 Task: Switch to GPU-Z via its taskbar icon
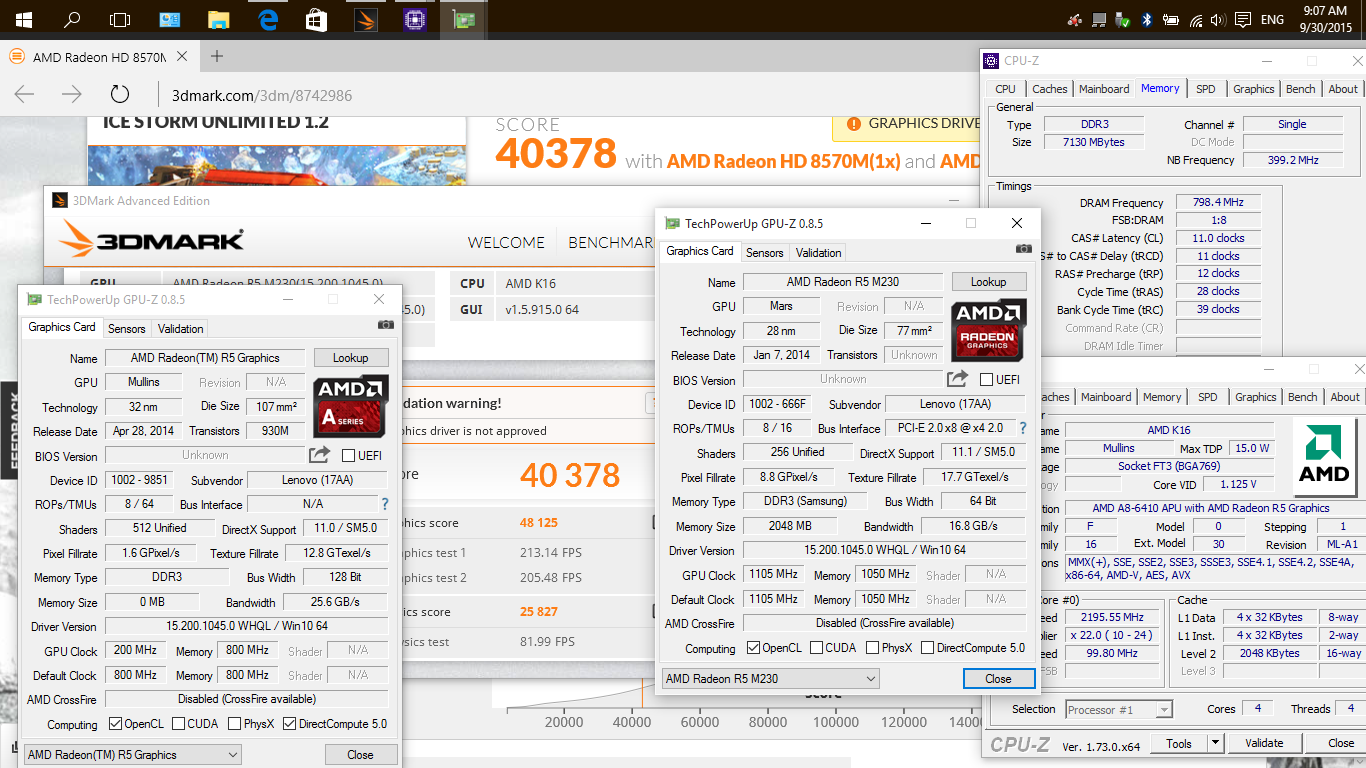465,19
